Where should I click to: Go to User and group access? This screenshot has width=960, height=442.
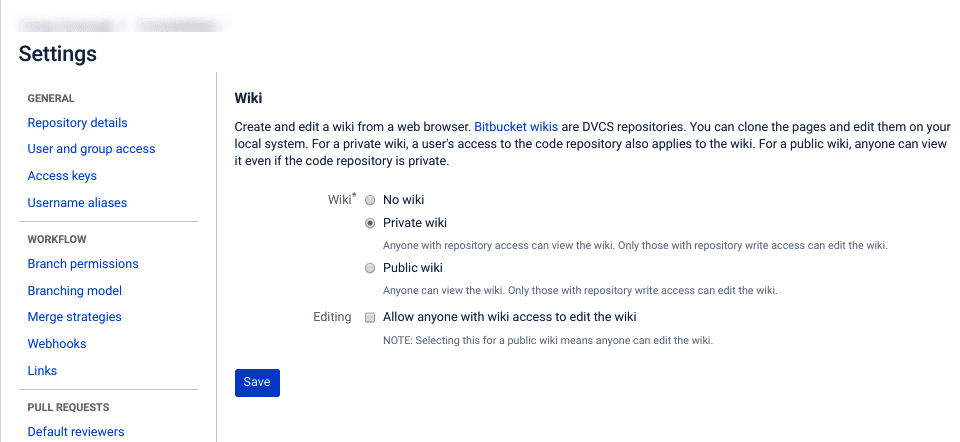tap(92, 149)
